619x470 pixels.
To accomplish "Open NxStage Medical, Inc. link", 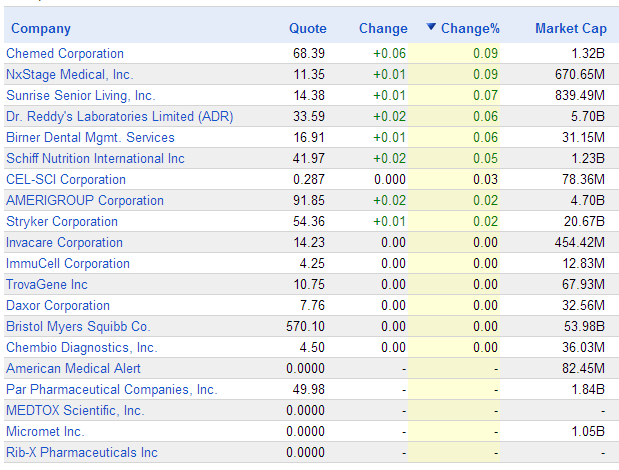I will [69, 74].
